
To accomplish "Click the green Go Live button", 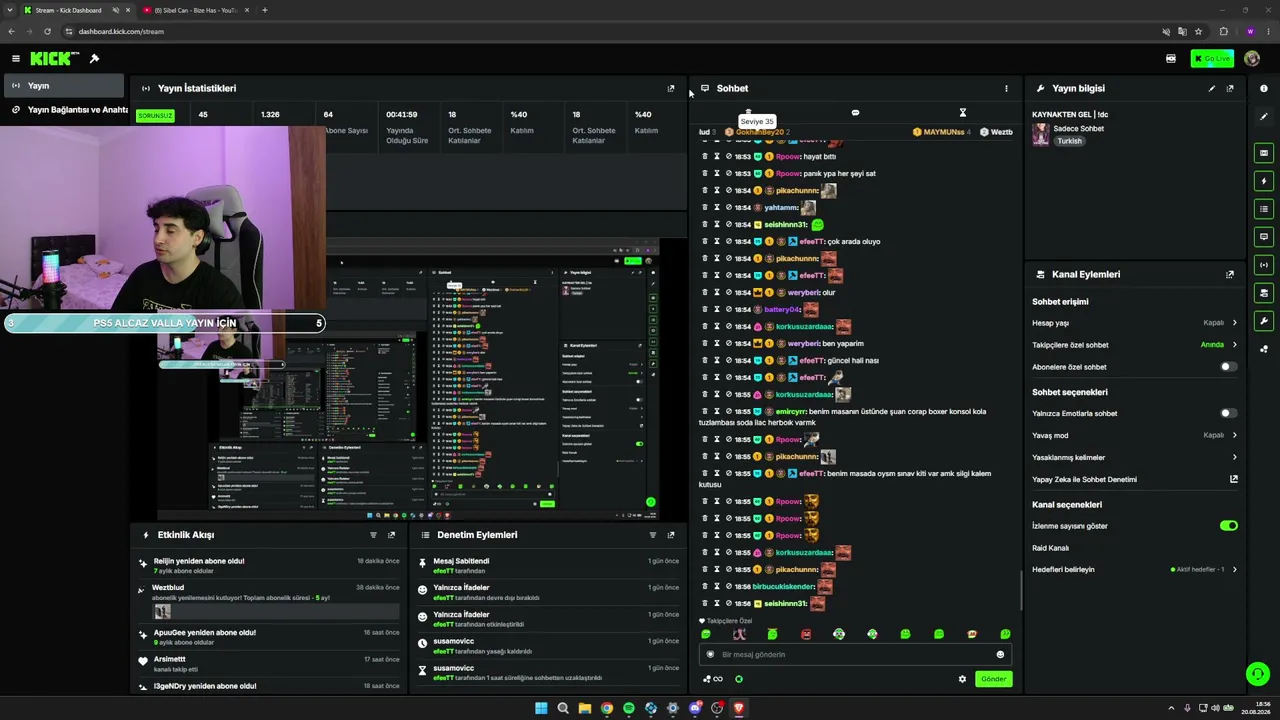I will tap(1212, 59).
